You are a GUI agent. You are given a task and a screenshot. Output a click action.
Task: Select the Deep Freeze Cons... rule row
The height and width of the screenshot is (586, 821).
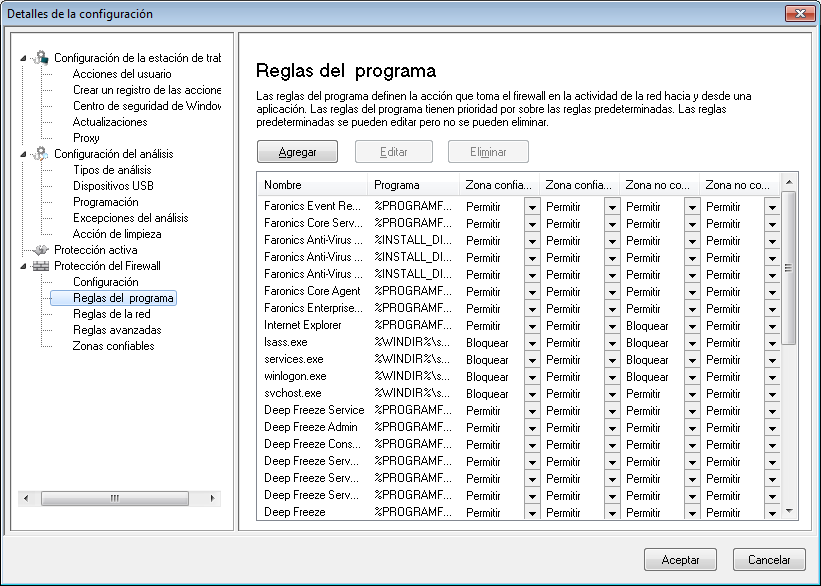click(x=518, y=444)
